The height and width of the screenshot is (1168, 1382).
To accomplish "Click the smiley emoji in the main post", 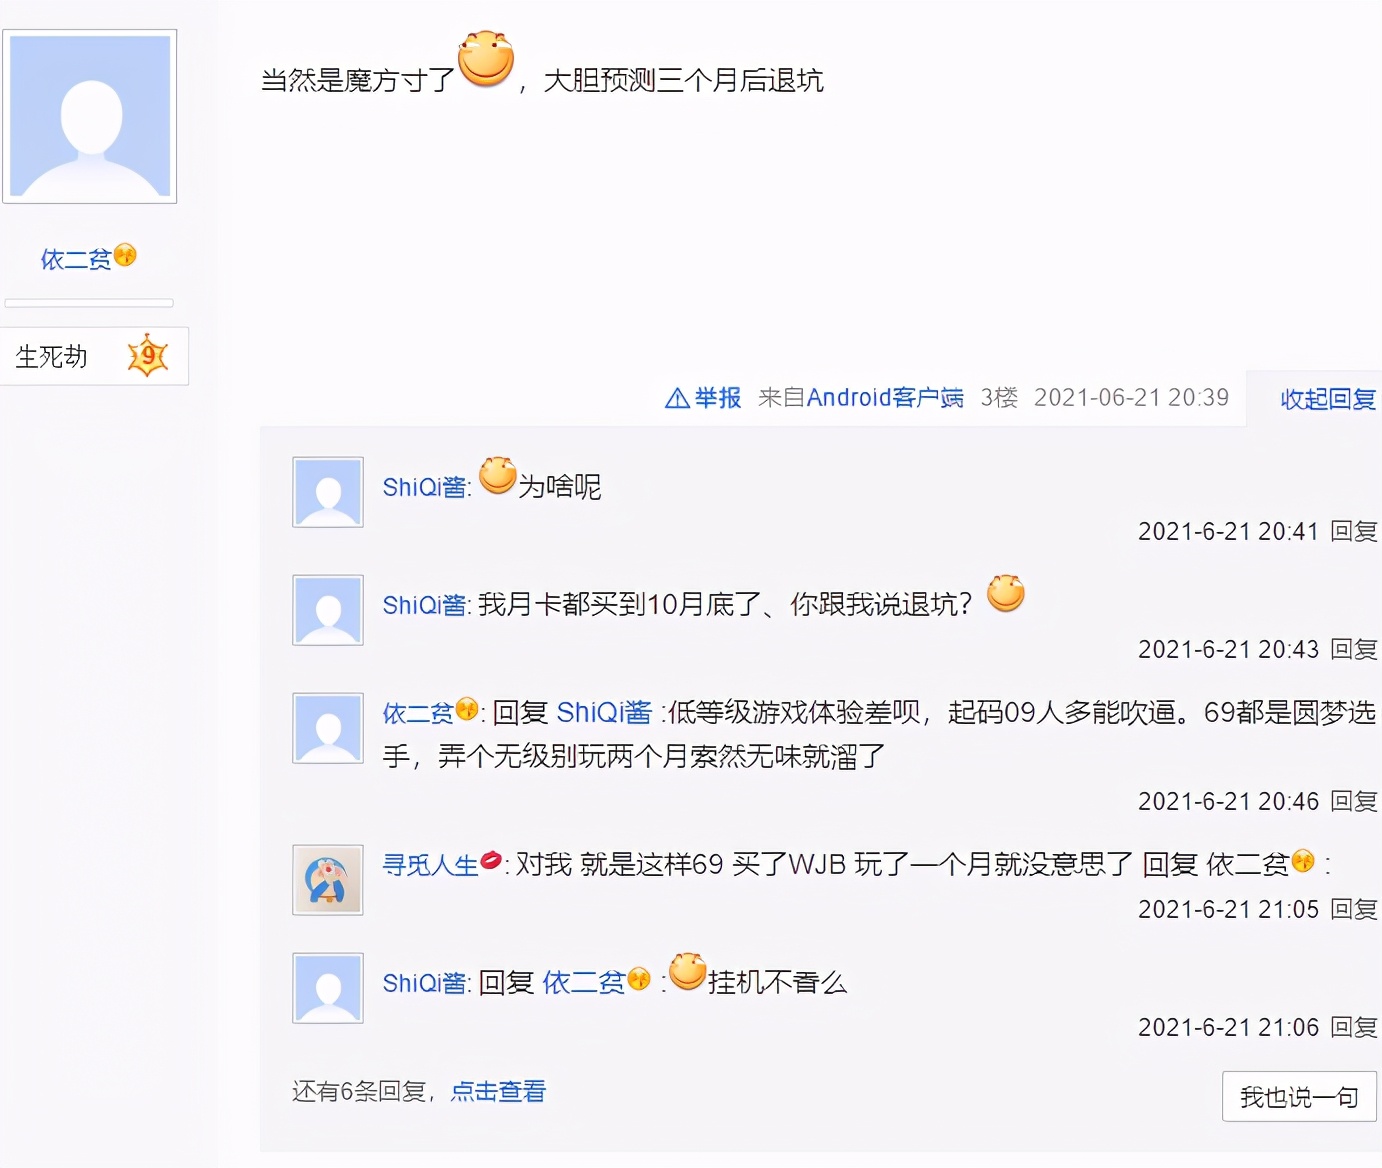I will (x=486, y=61).
